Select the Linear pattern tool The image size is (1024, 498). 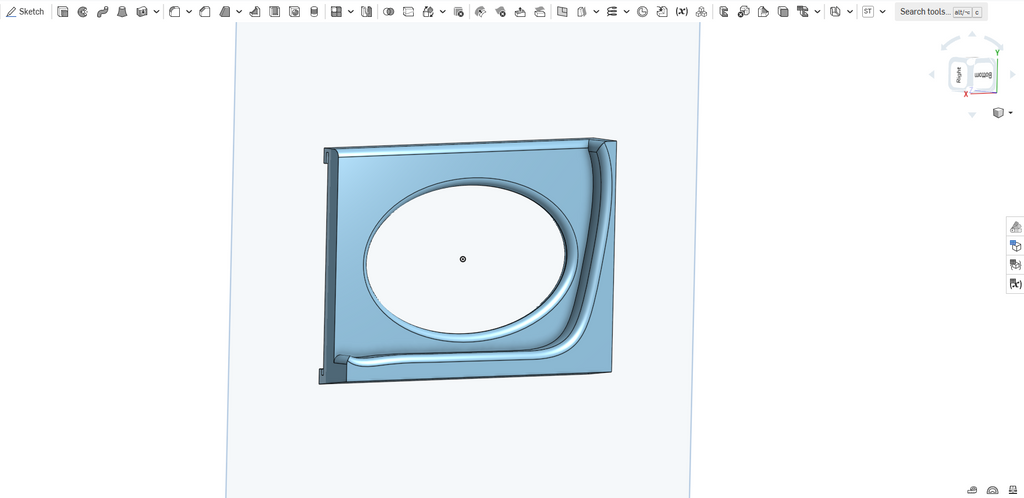pos(336,12)
